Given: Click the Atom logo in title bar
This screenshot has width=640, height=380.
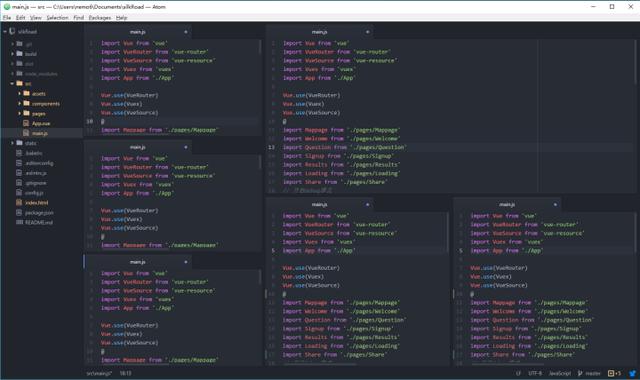Looking at the screenshot, I should (7, 7).
